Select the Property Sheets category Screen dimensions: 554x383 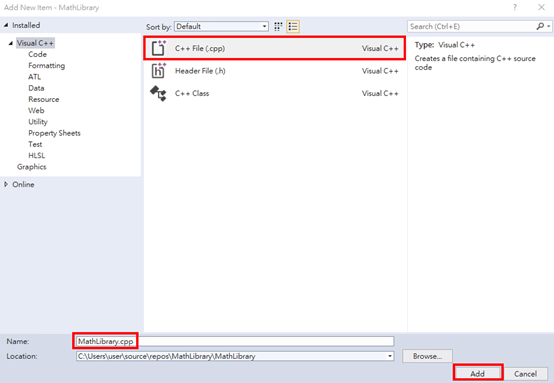(54, 133)
